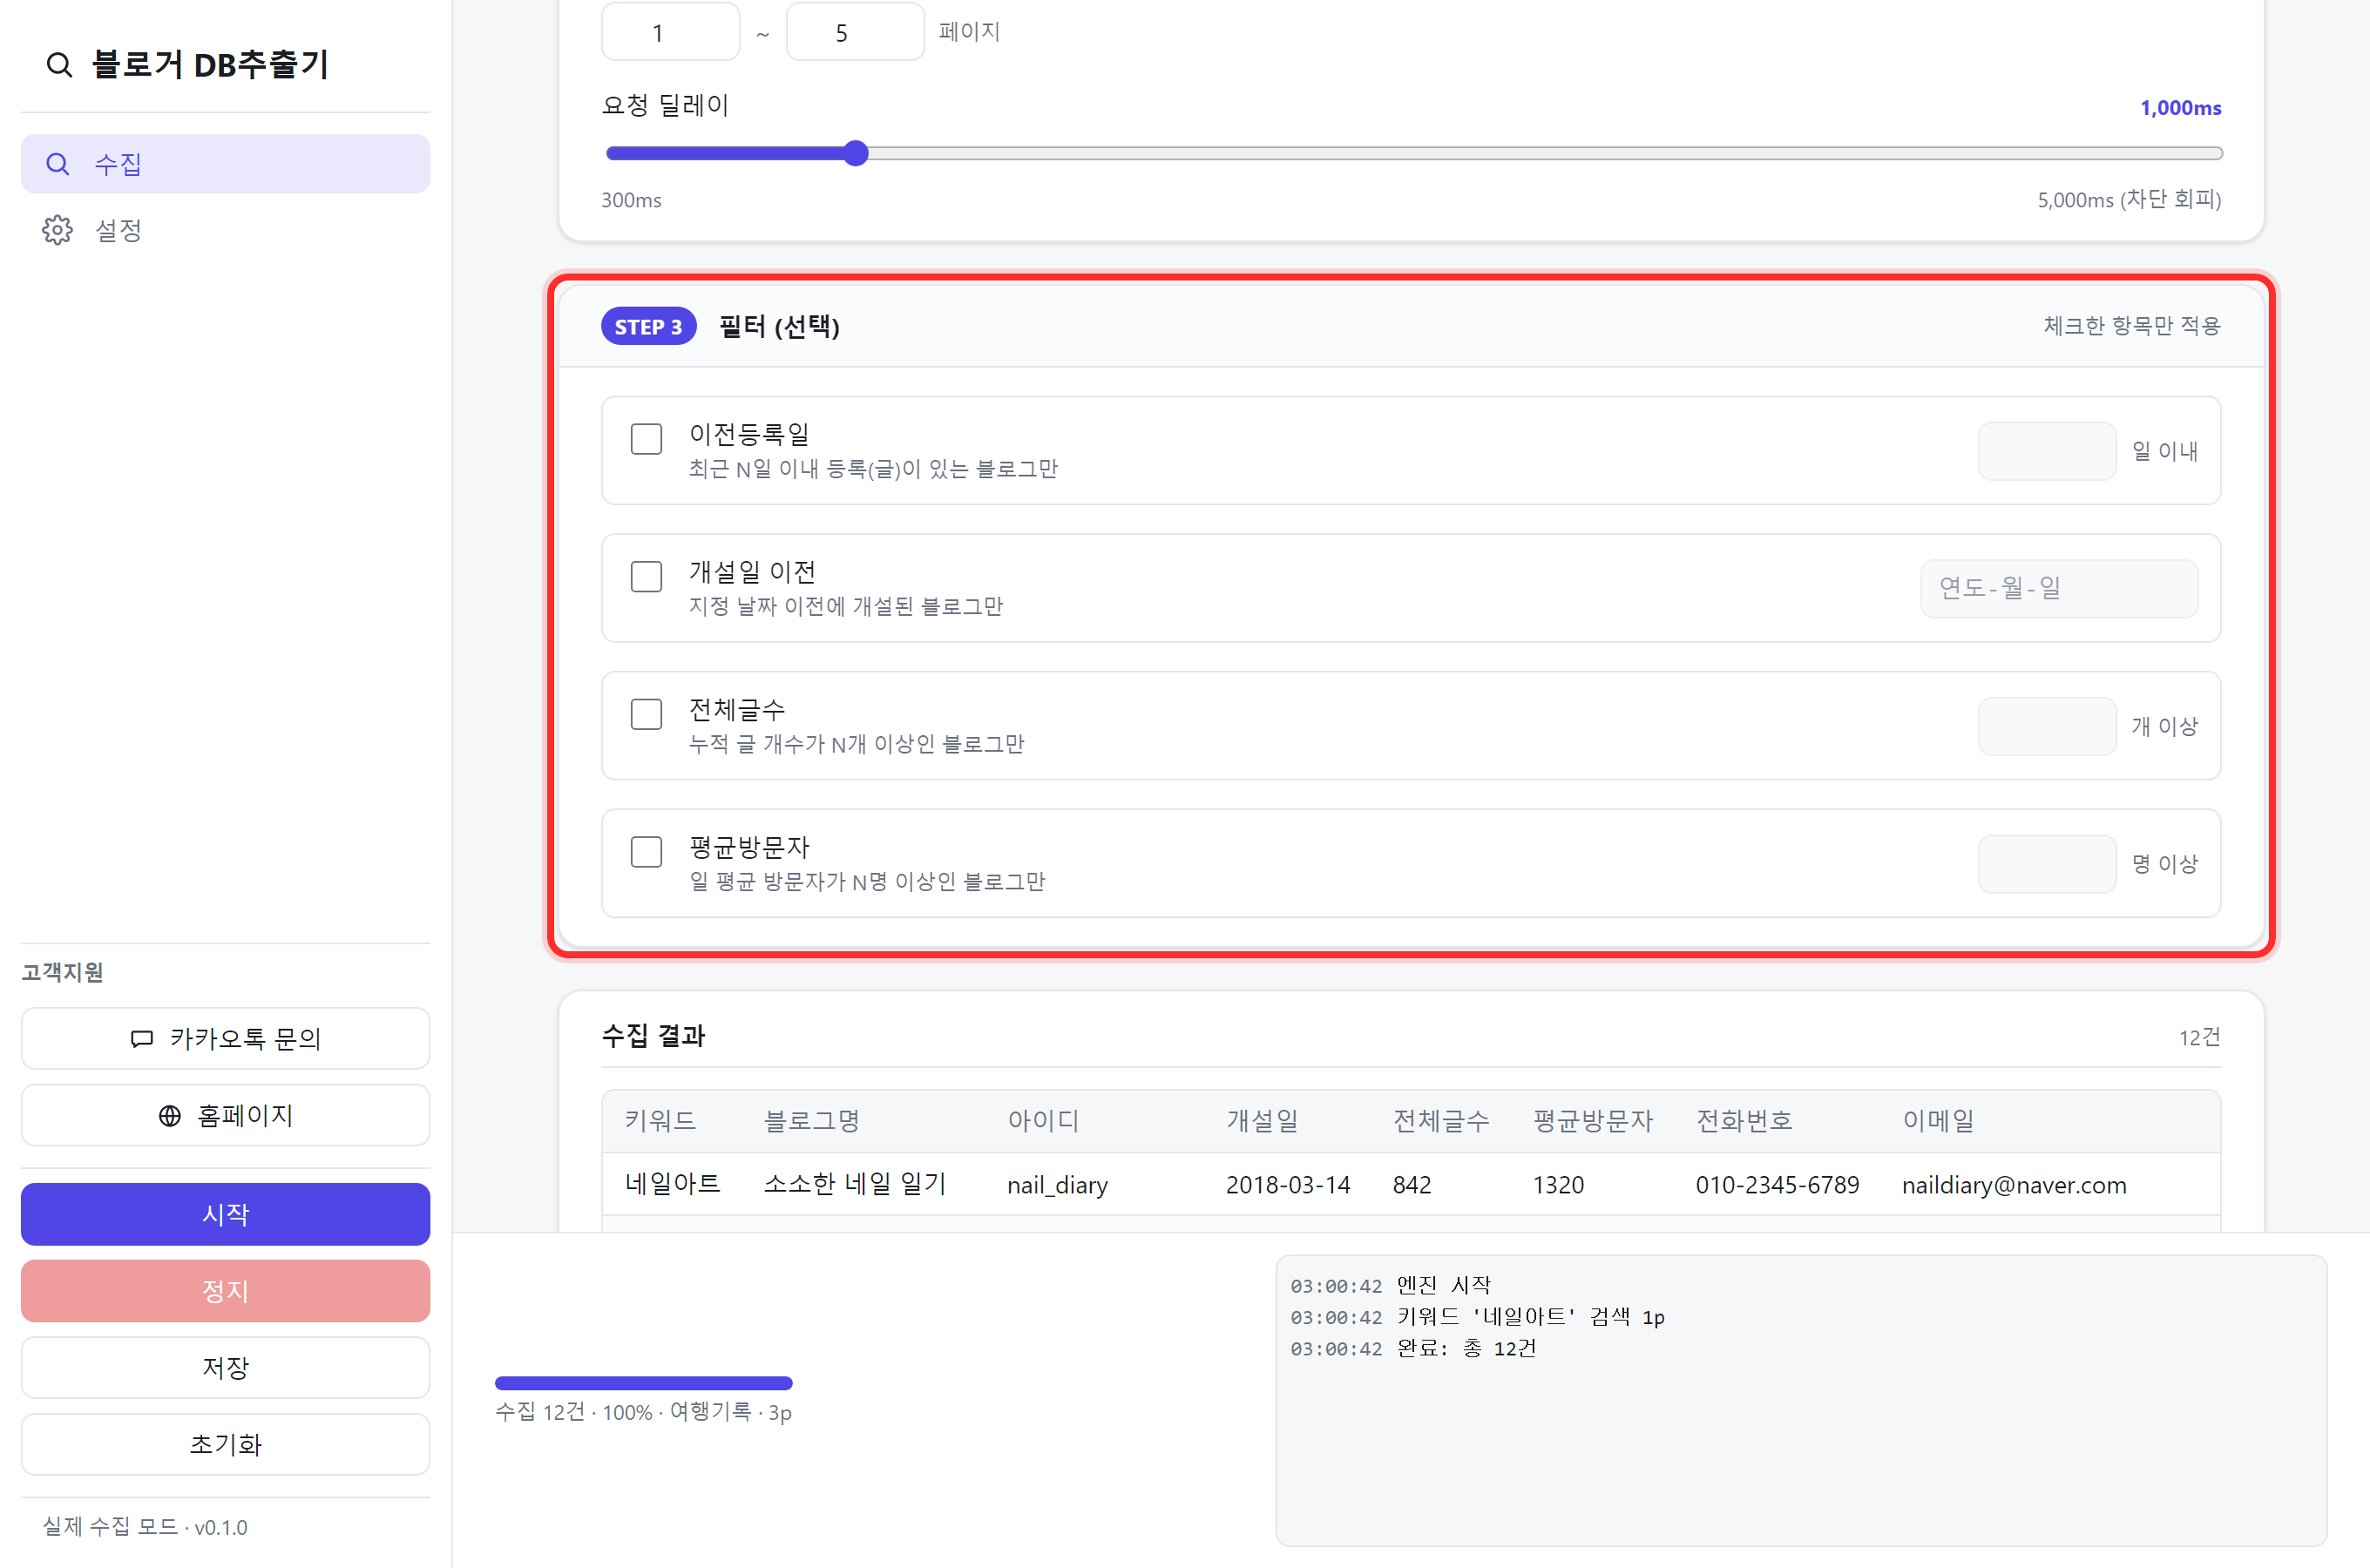The width and height of the screenshot is (2370, 1568).
Task: Click the collection progress bar
Action: click(644, 1384)
